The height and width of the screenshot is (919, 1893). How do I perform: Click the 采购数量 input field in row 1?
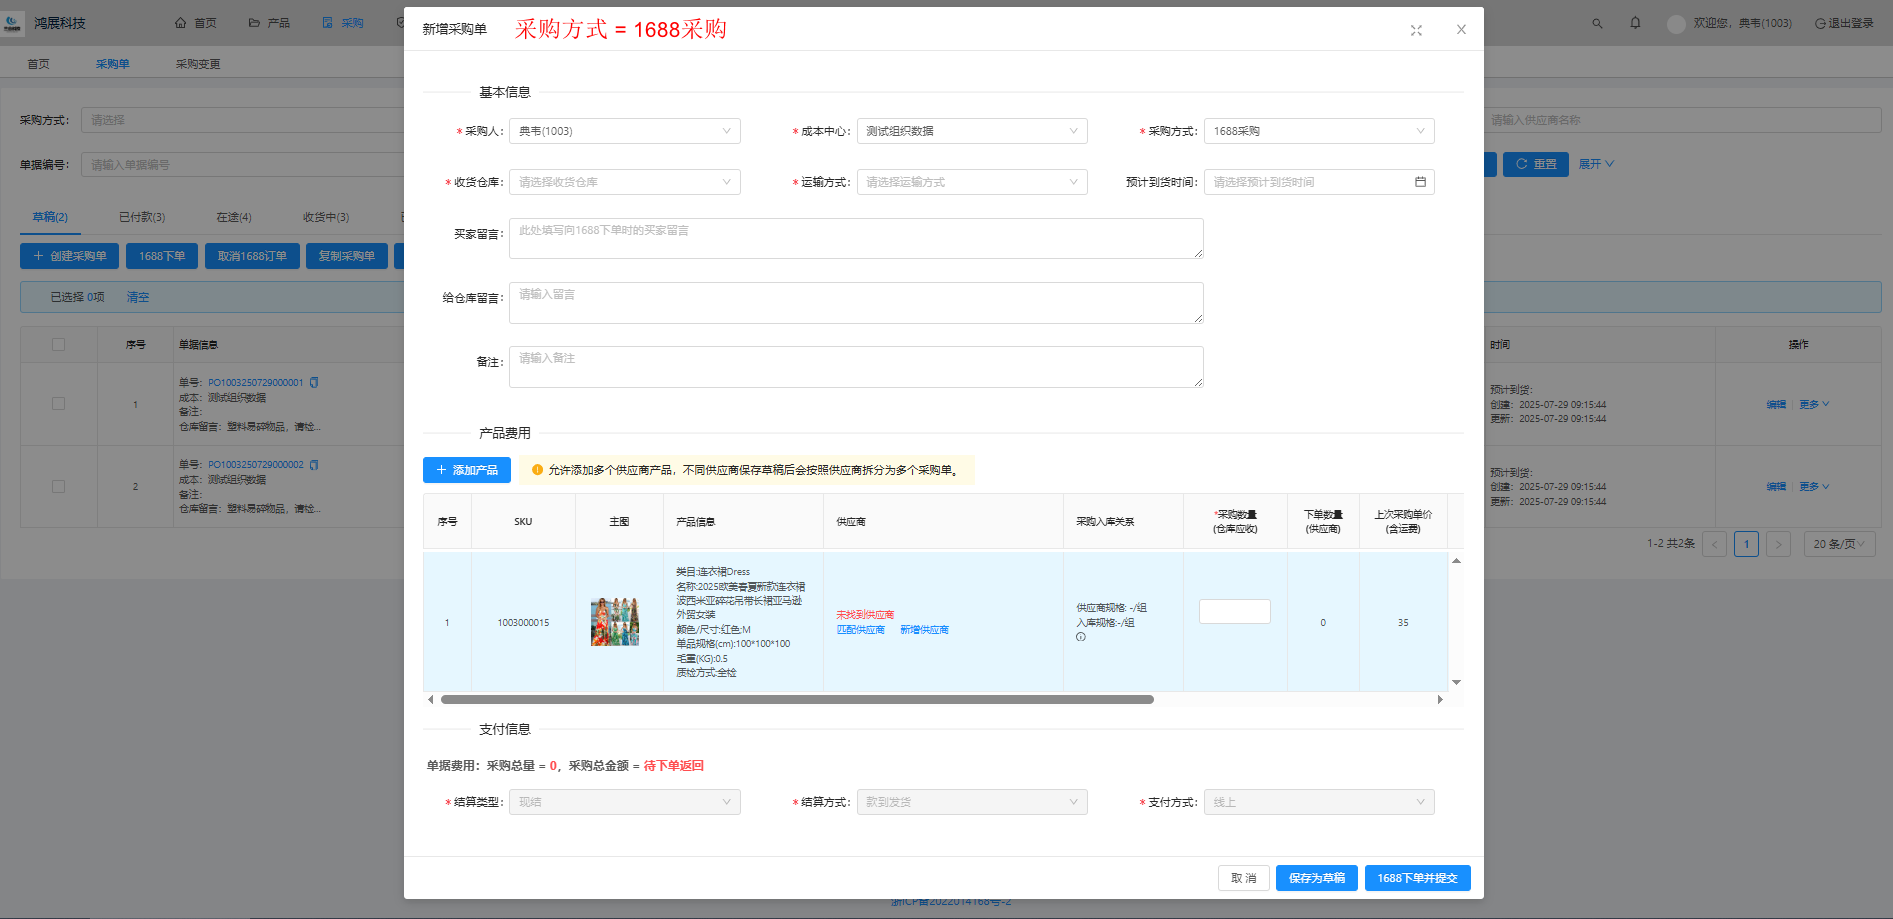(1234, 612)
